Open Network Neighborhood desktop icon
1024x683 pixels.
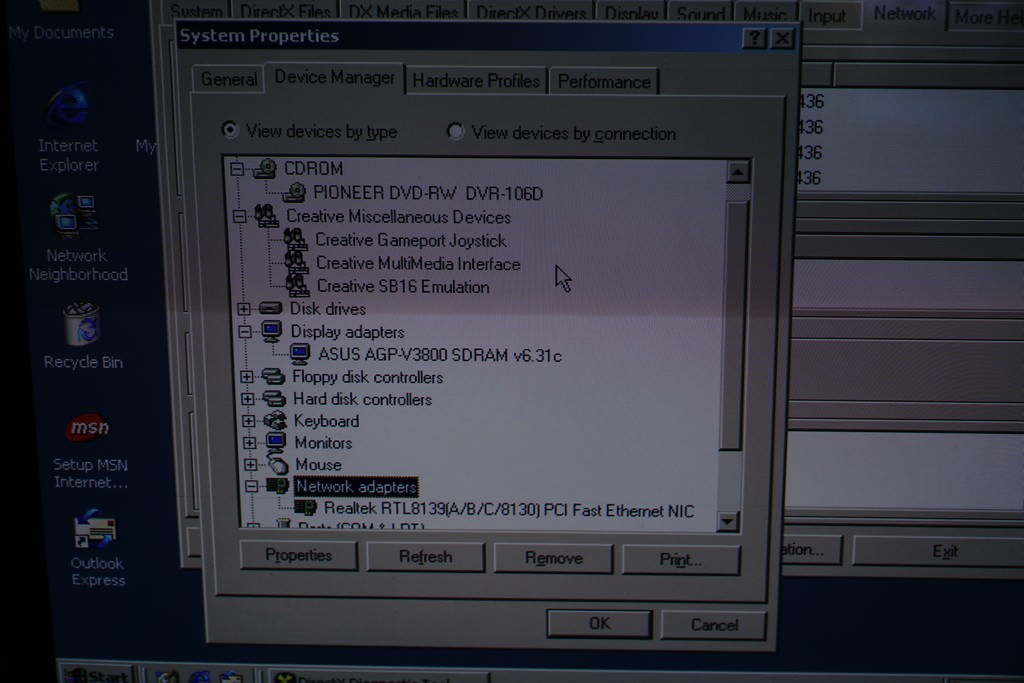click(74, 215)
